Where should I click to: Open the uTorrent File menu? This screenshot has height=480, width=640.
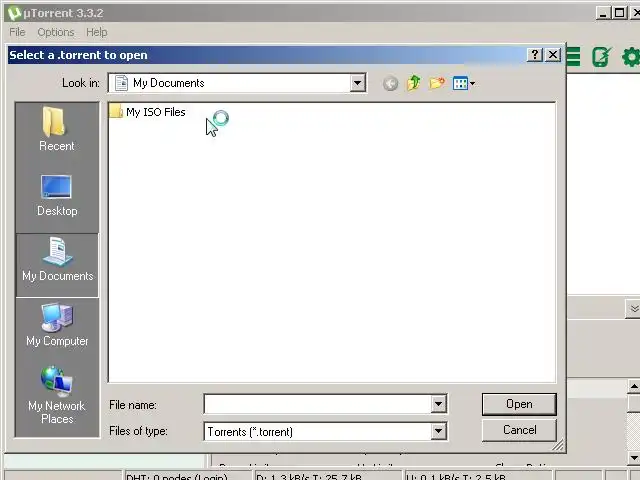coord(17,32)
